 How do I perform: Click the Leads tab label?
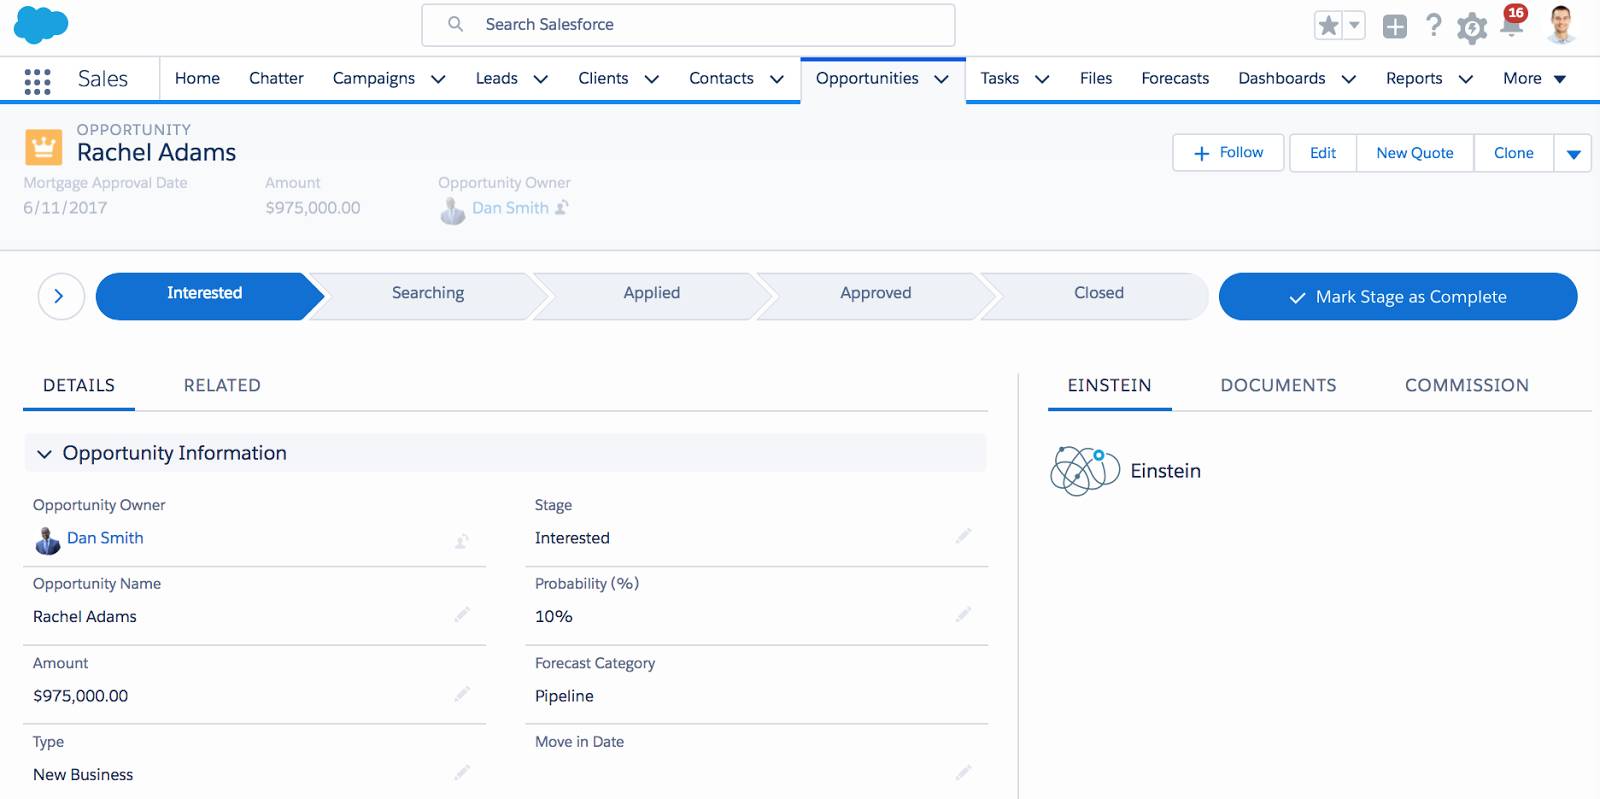(x=497, y=79)
